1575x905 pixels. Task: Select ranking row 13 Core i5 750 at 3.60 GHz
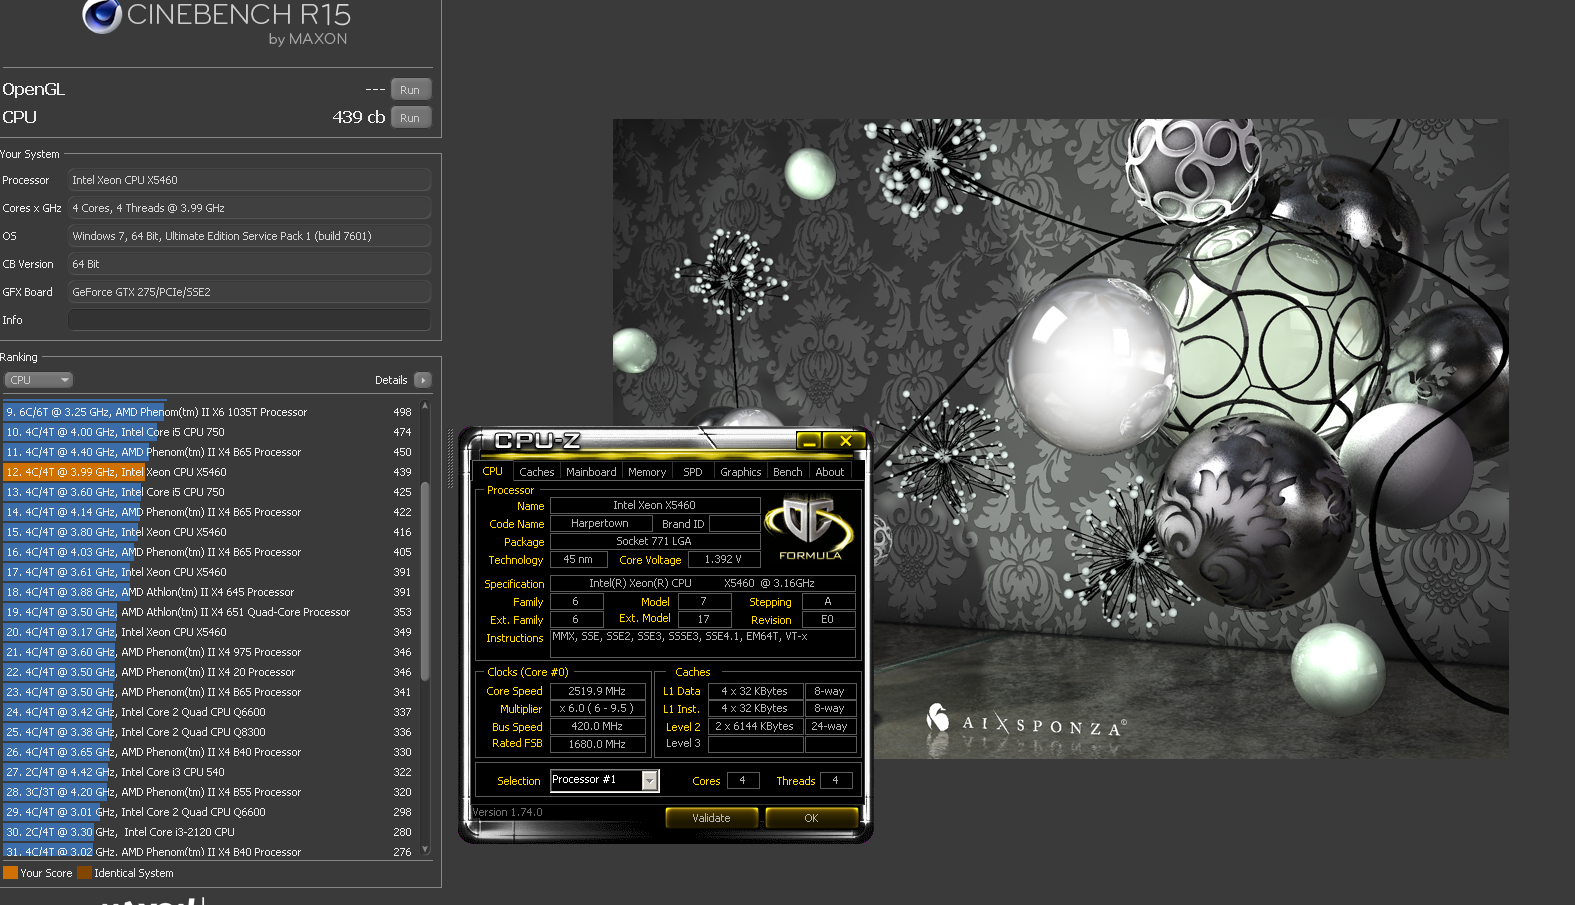[x=209, y=492]
